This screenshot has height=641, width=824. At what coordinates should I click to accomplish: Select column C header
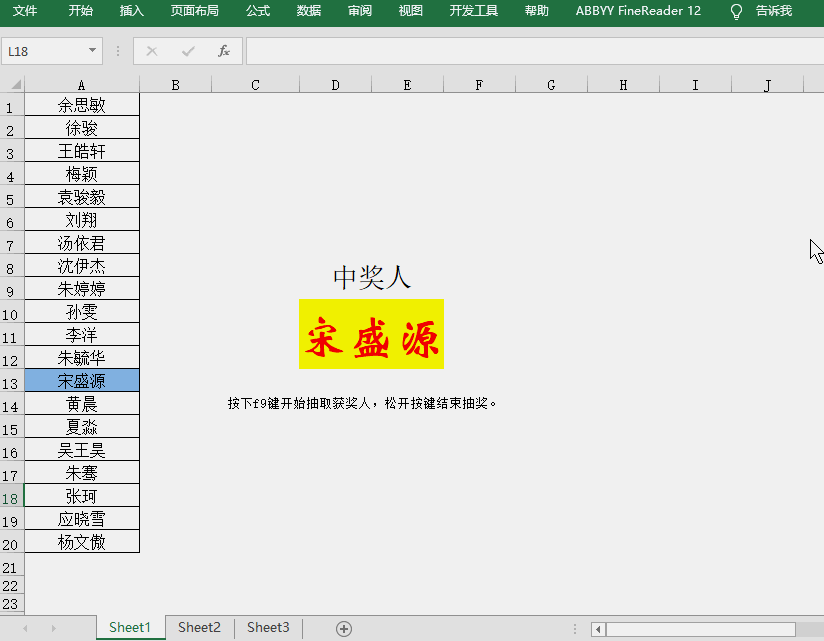[x=255, y=85]
